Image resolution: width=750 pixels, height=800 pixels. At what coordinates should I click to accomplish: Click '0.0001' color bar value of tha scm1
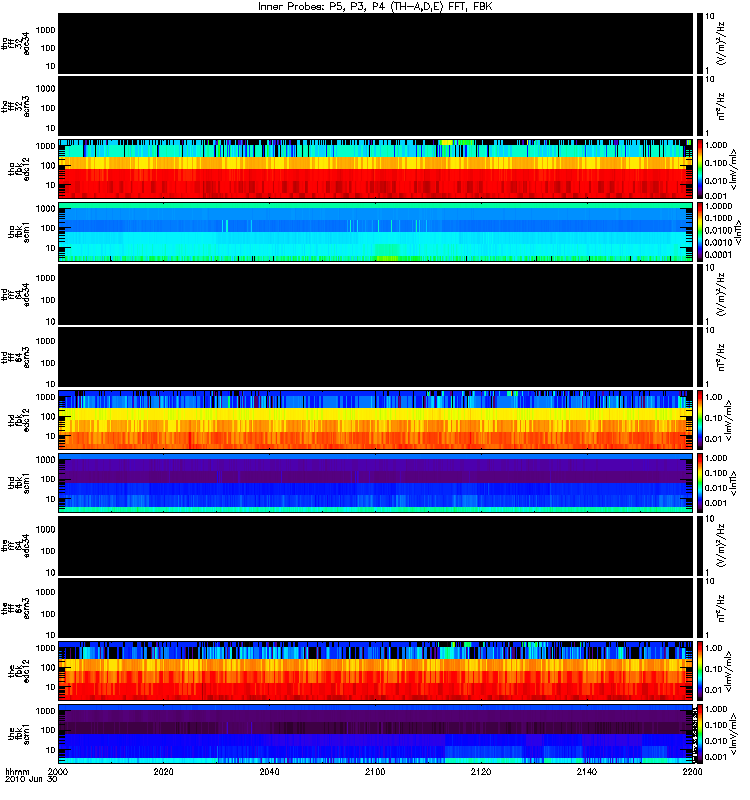click(718, 255)
